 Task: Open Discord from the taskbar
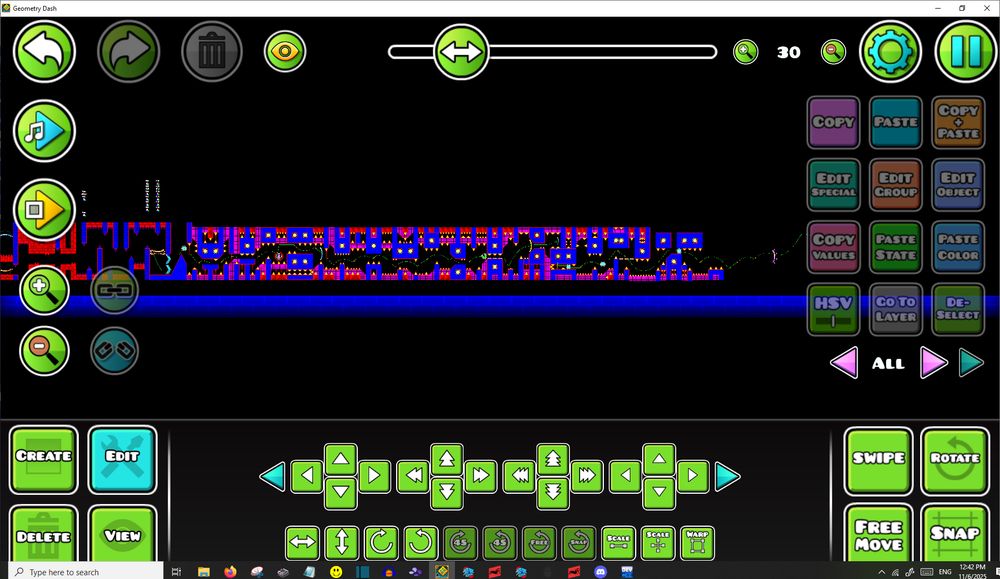click(x=600, y=571)
